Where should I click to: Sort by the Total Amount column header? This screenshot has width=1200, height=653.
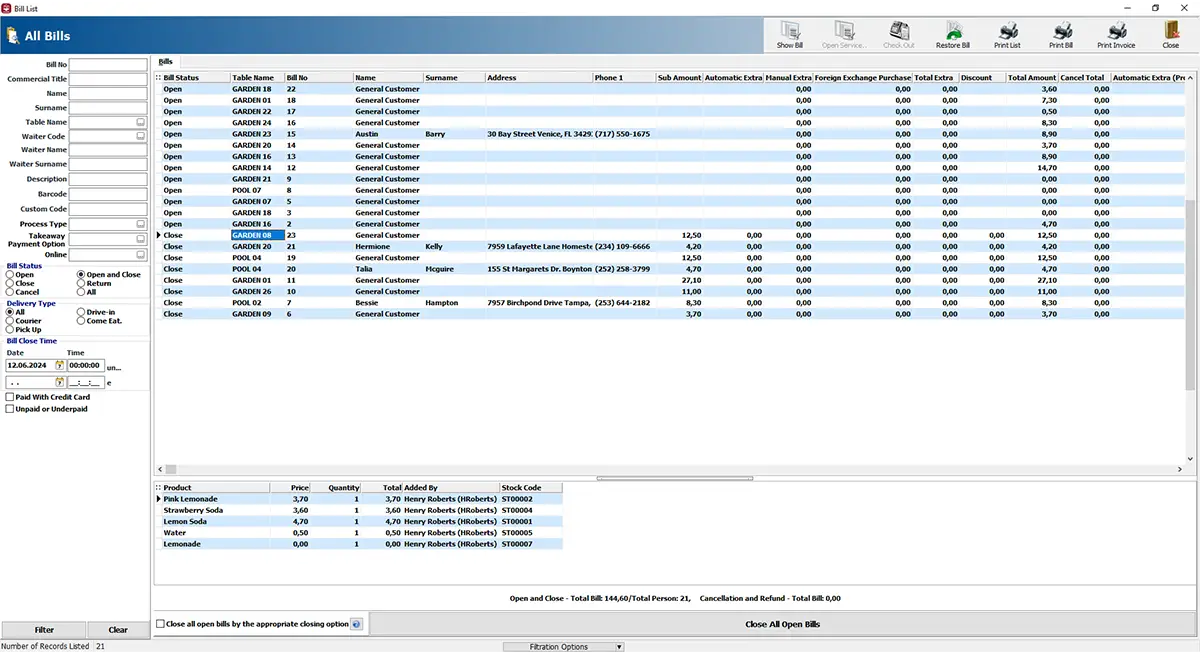point(1032,77)
